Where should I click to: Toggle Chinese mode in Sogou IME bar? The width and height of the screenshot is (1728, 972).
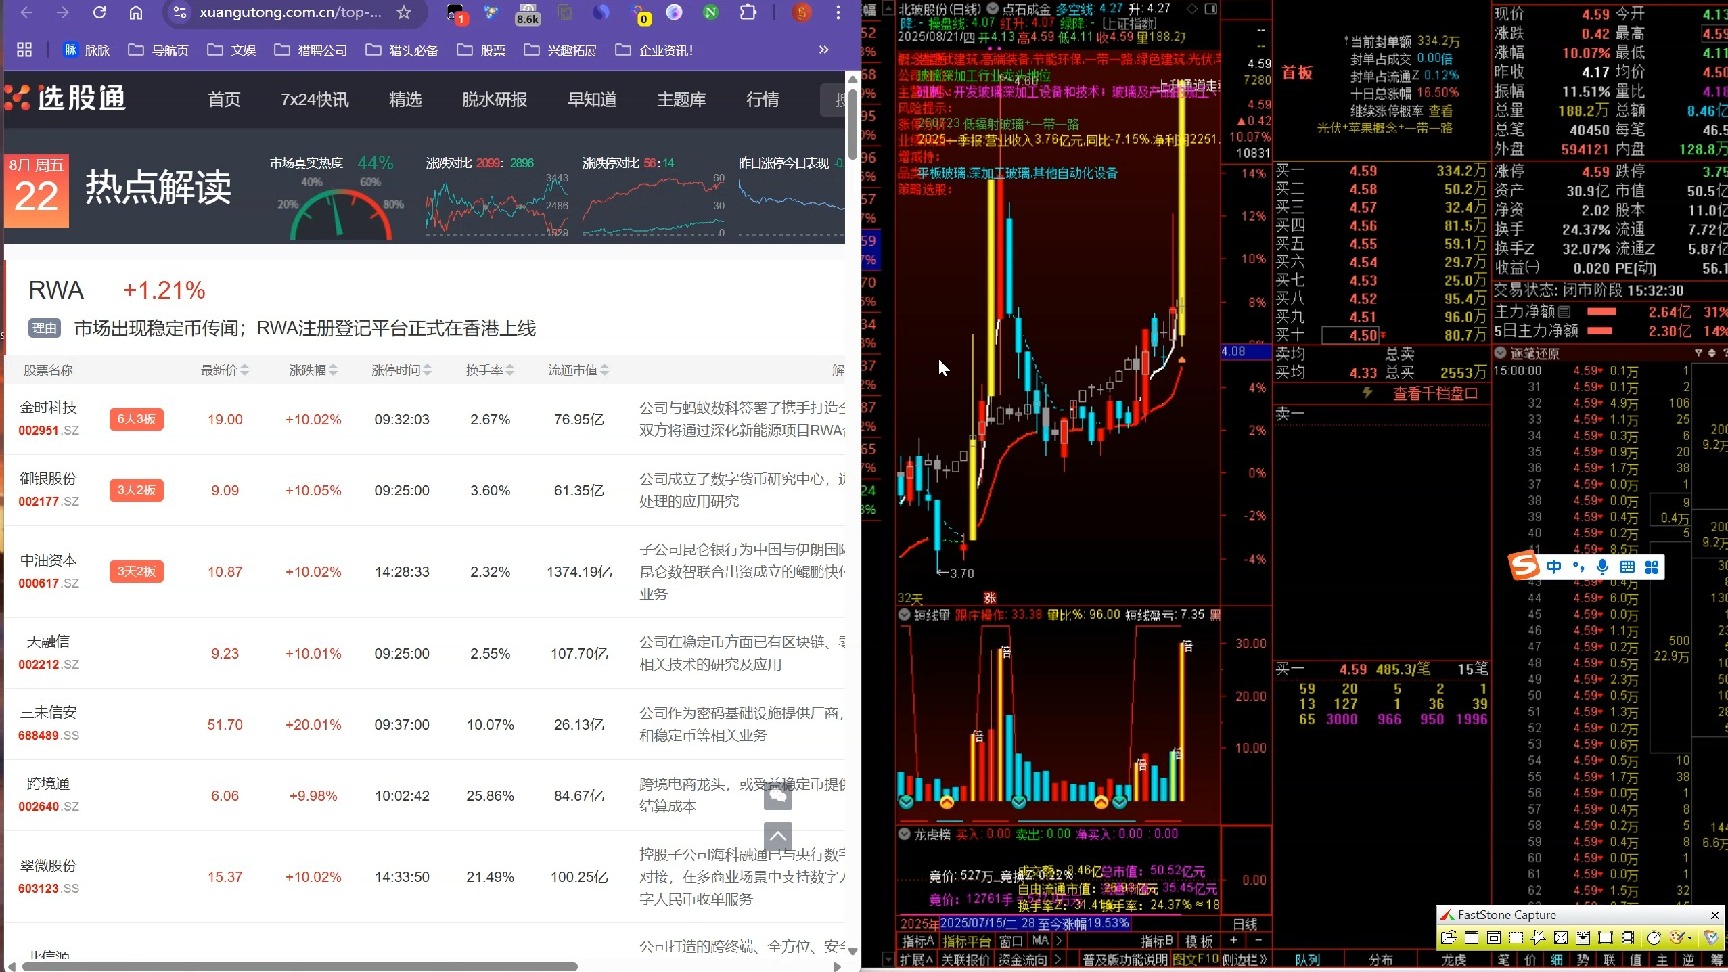pyautogui.click(x=1553, y=567)
